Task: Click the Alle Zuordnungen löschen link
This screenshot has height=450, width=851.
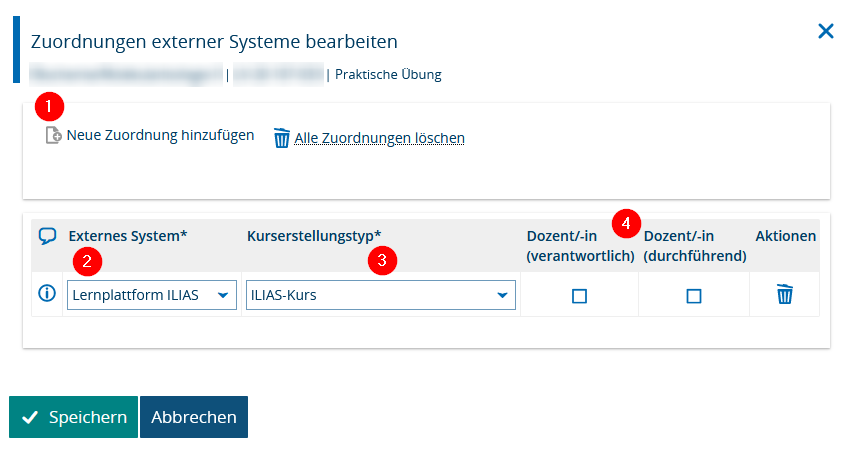Action: point(379,138)
